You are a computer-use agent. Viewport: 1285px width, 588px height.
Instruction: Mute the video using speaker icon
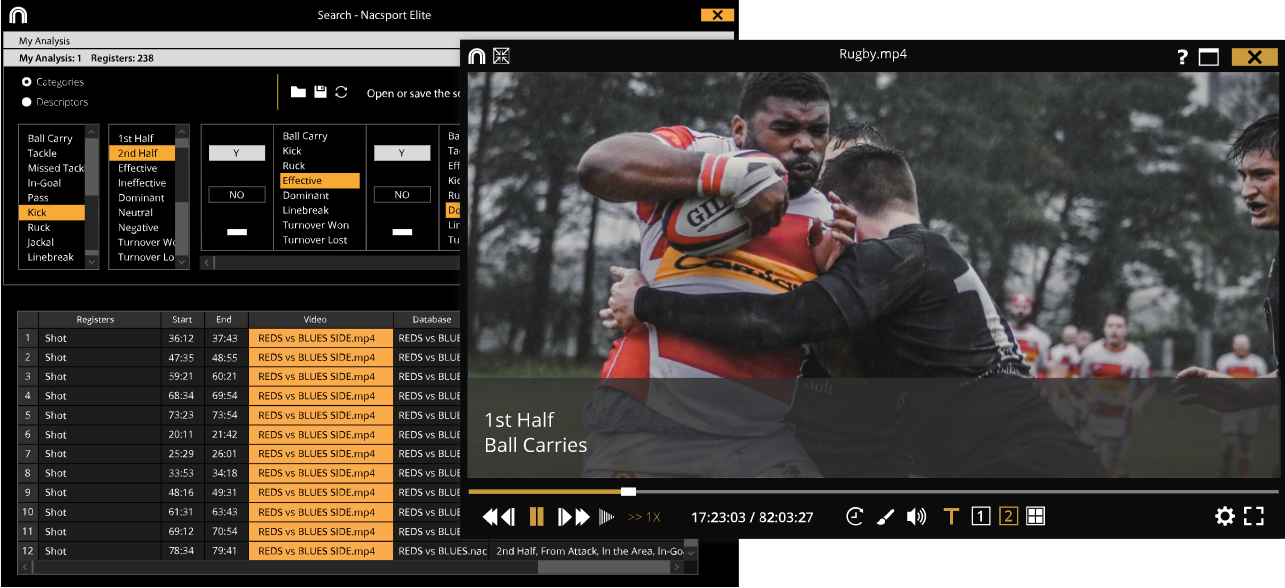[x=916, y=517]
